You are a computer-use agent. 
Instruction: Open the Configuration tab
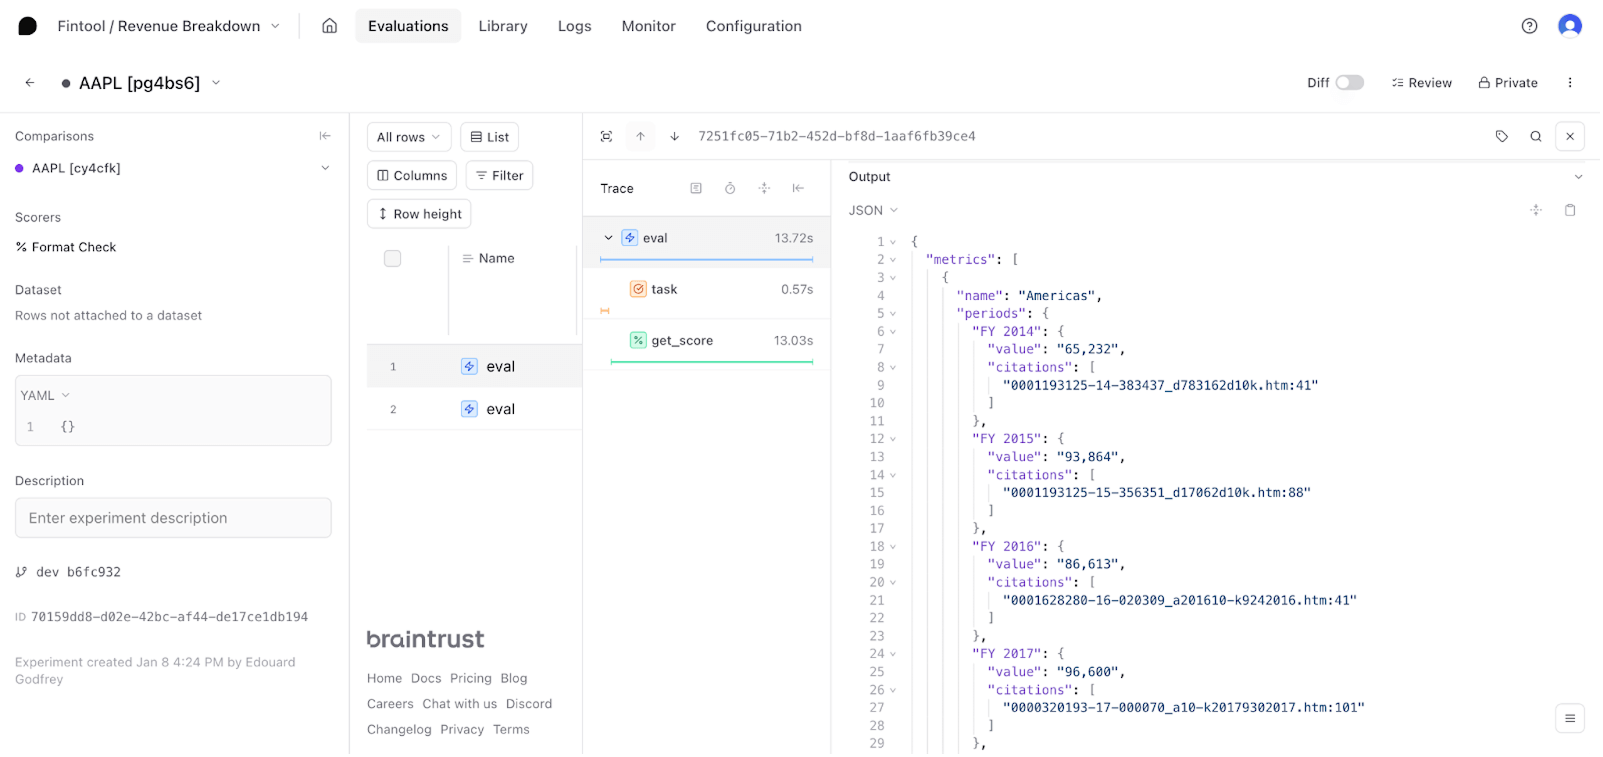point(753,26)
